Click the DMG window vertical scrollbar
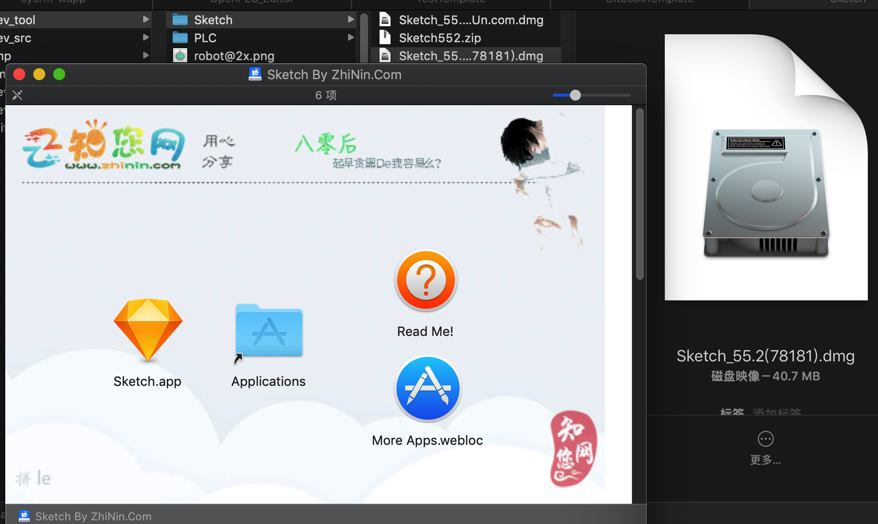Screen dimensions: 878x524 pos(639,194)
